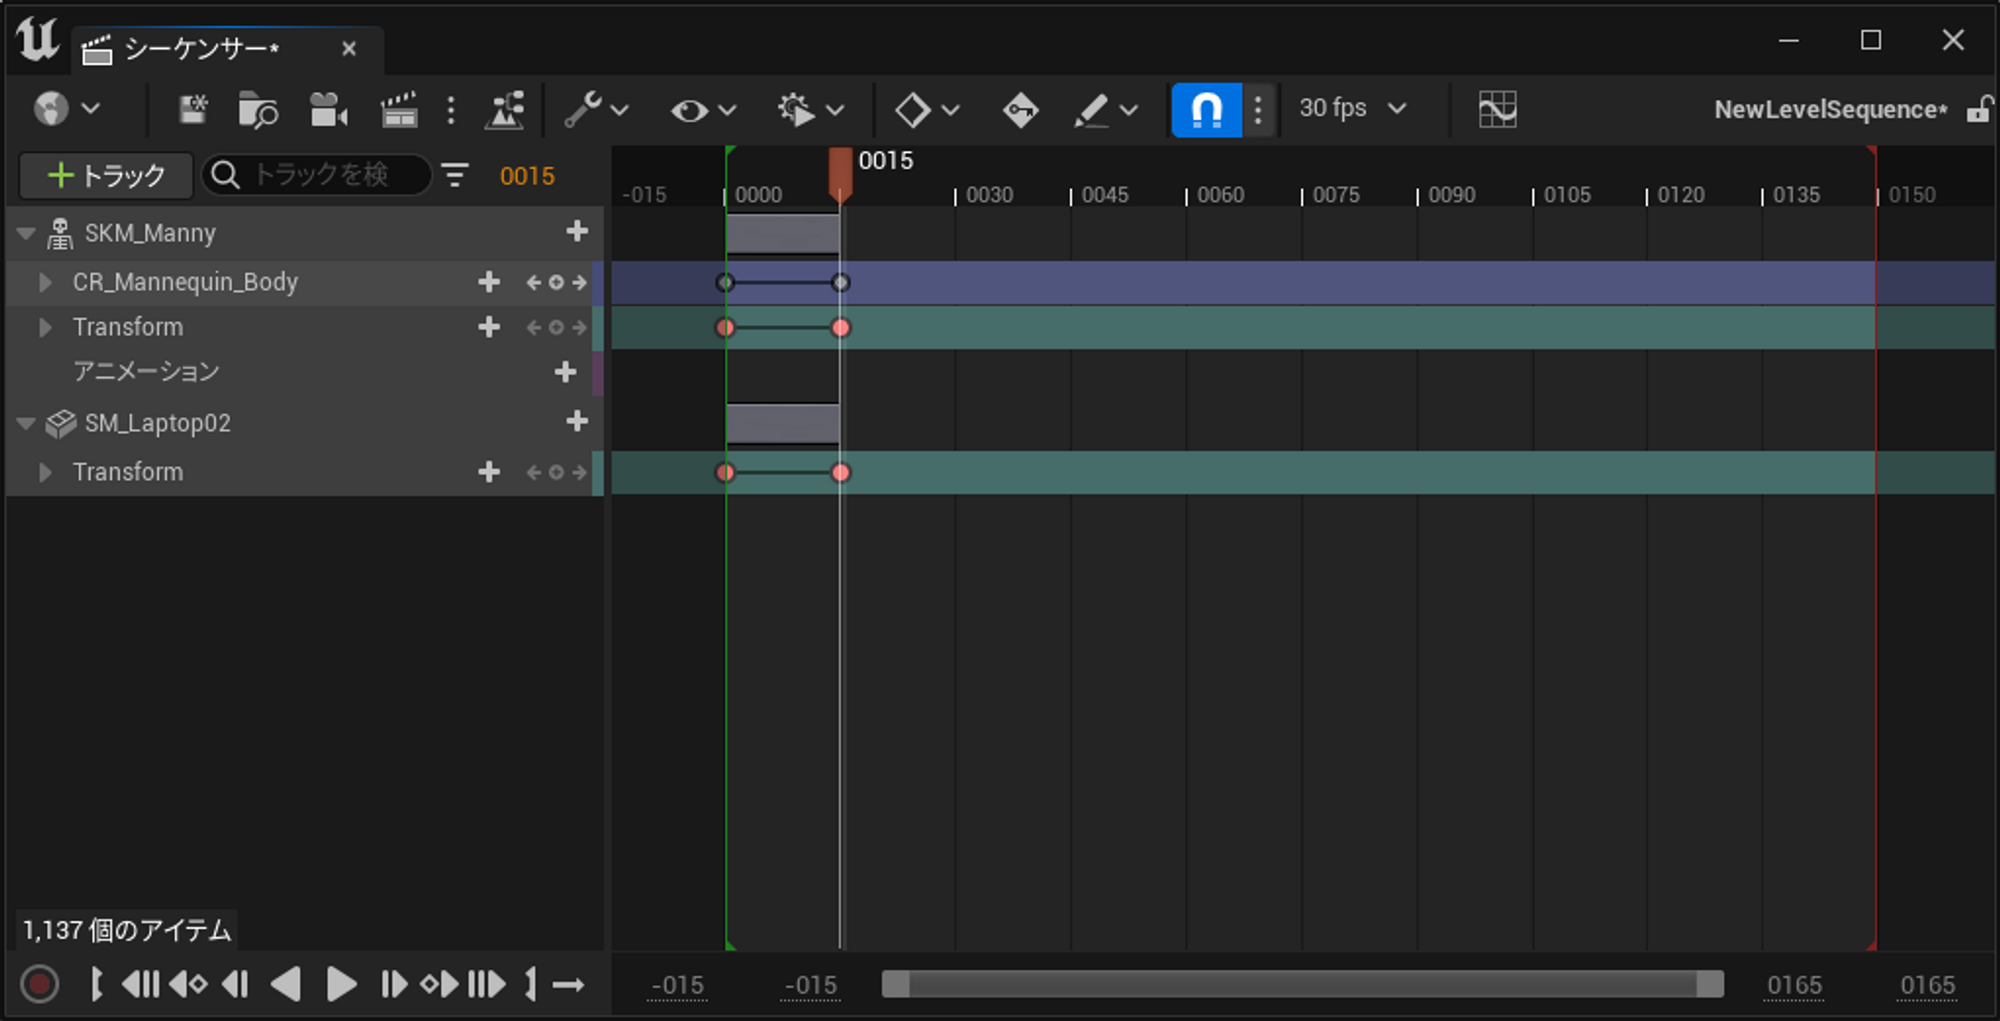Click the timeline view range scrollbar
This screenshot has width=2000, height=1021.
click(1303, 985)
